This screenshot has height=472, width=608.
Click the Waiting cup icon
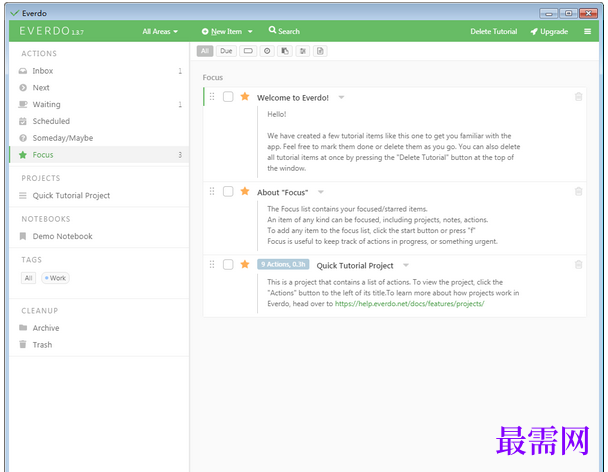pyautogui.click(x=23, y=104)
